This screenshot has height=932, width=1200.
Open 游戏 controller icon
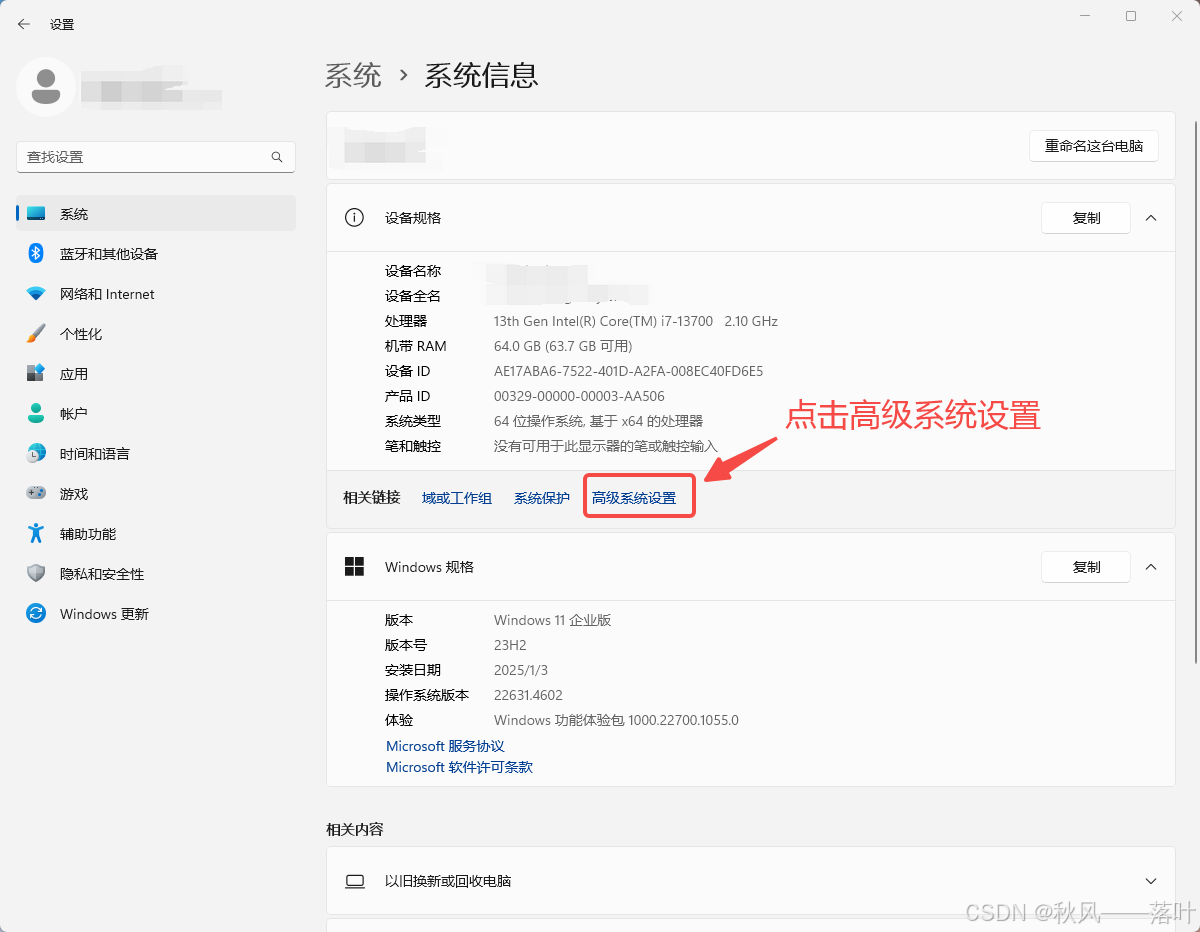click(x=36, y=494)
